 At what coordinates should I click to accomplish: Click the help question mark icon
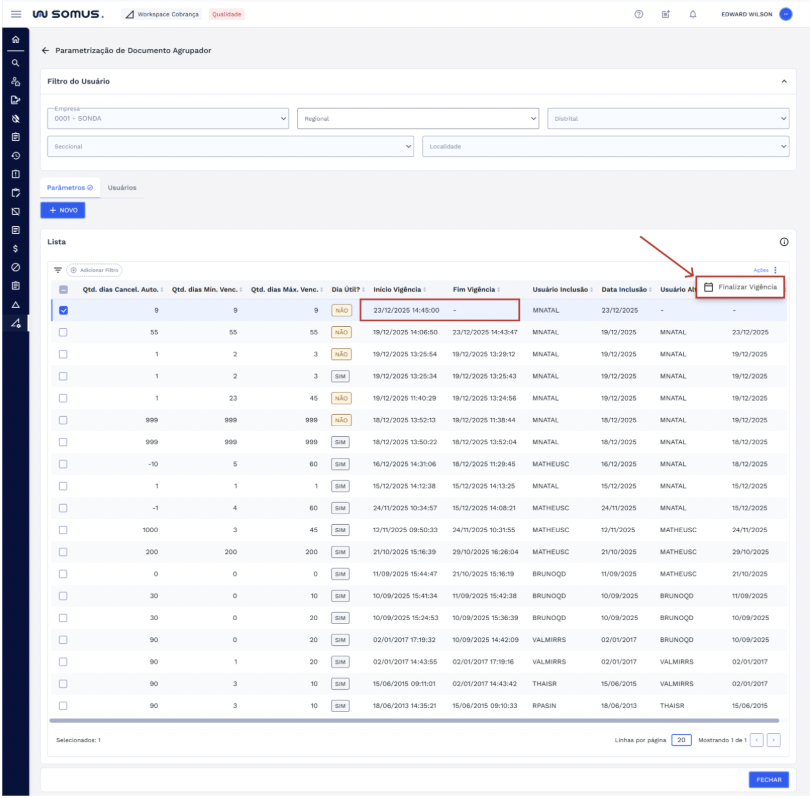(639, 14)
